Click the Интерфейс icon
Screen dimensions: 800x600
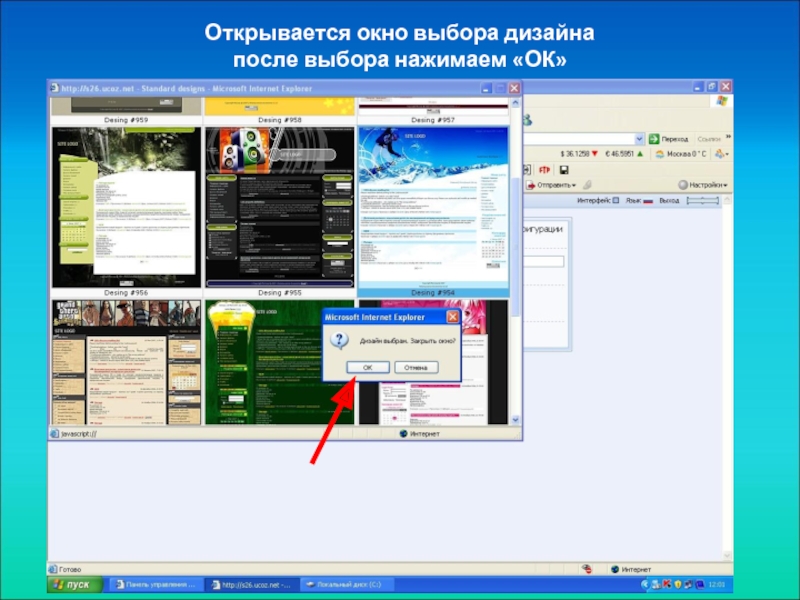[x=615, y=201]
